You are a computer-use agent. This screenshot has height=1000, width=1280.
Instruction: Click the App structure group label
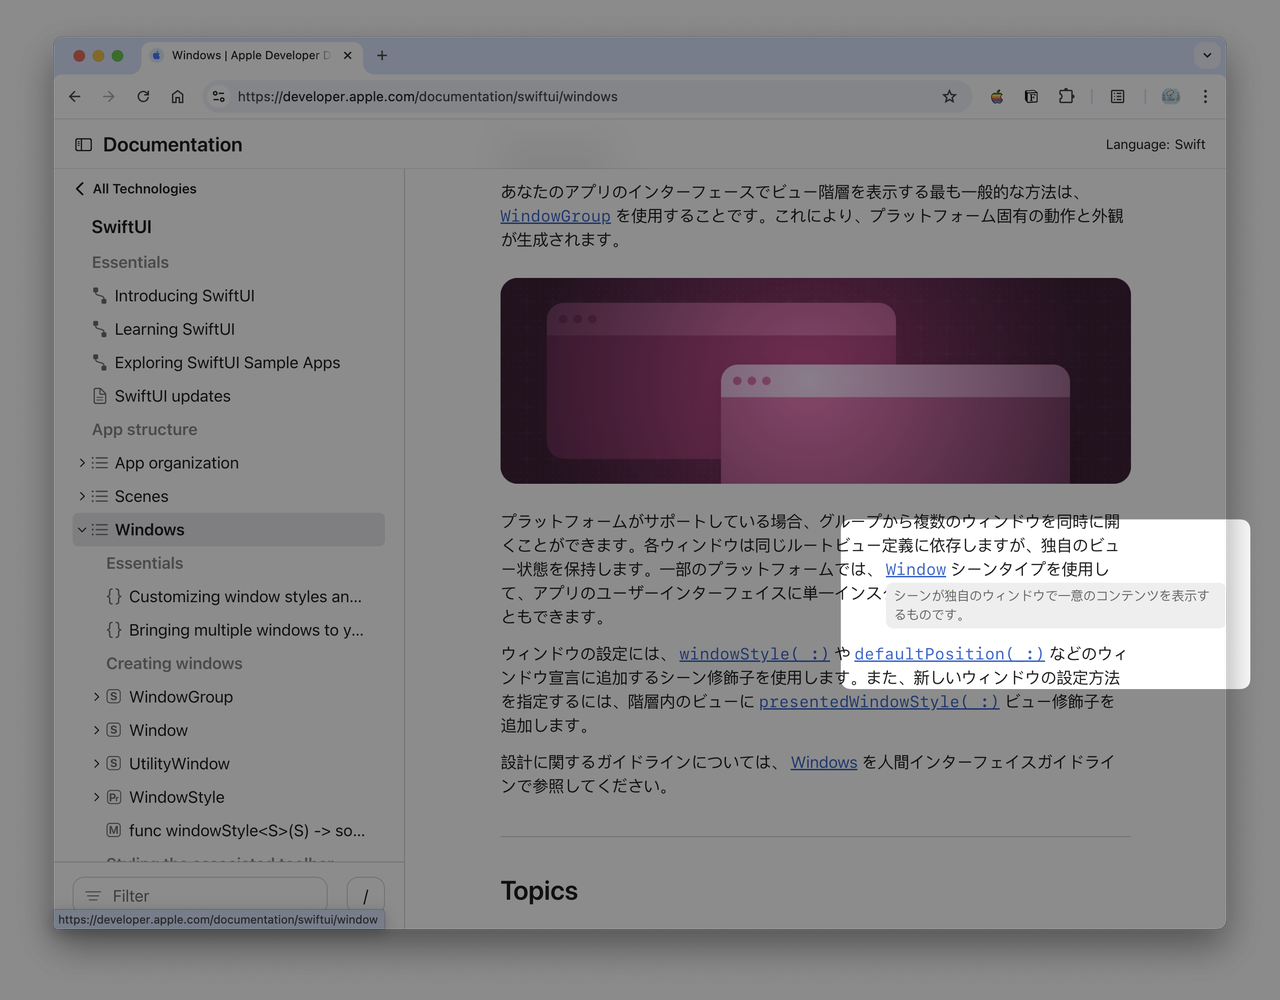144,430
